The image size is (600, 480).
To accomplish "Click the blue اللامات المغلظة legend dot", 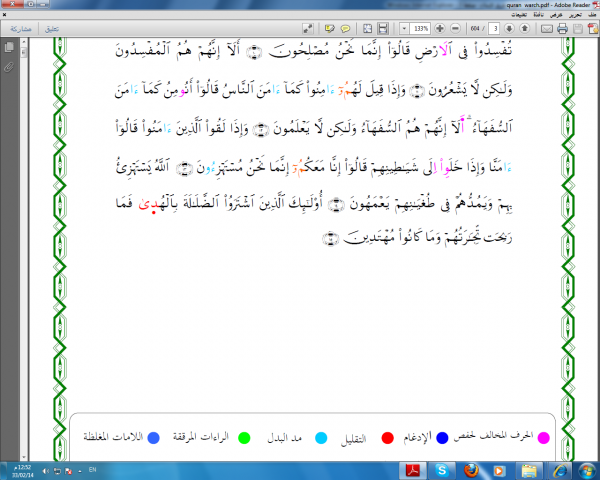I will click(x=153, y=438).
